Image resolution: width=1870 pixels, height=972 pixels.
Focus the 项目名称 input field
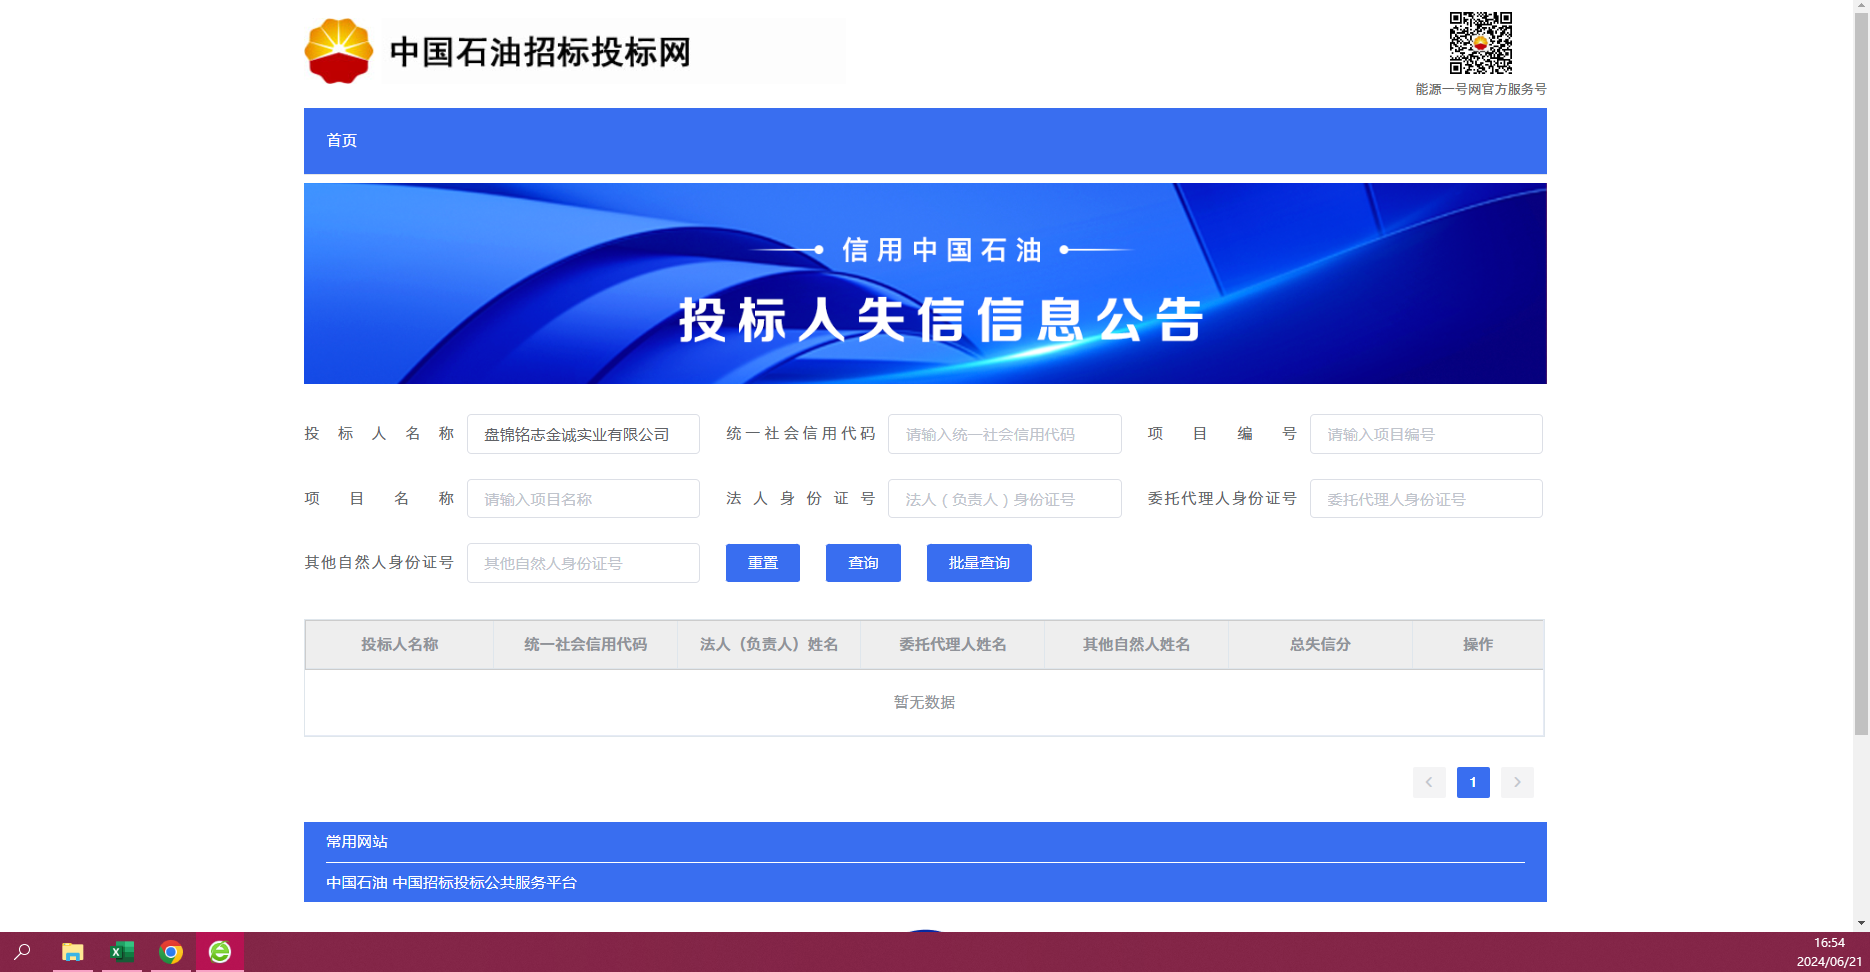click(583, 499)
